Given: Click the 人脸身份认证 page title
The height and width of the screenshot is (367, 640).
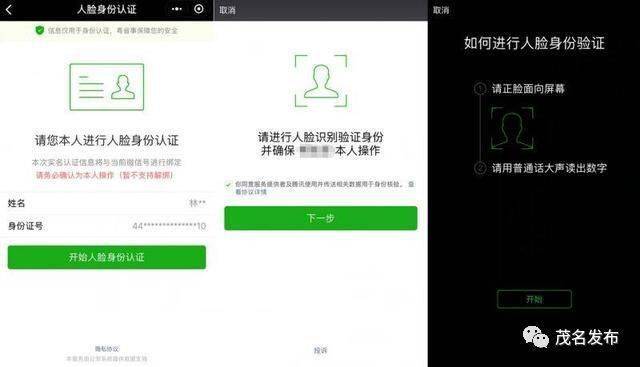Looking at the screenshot, I should [x=107, y=9].
